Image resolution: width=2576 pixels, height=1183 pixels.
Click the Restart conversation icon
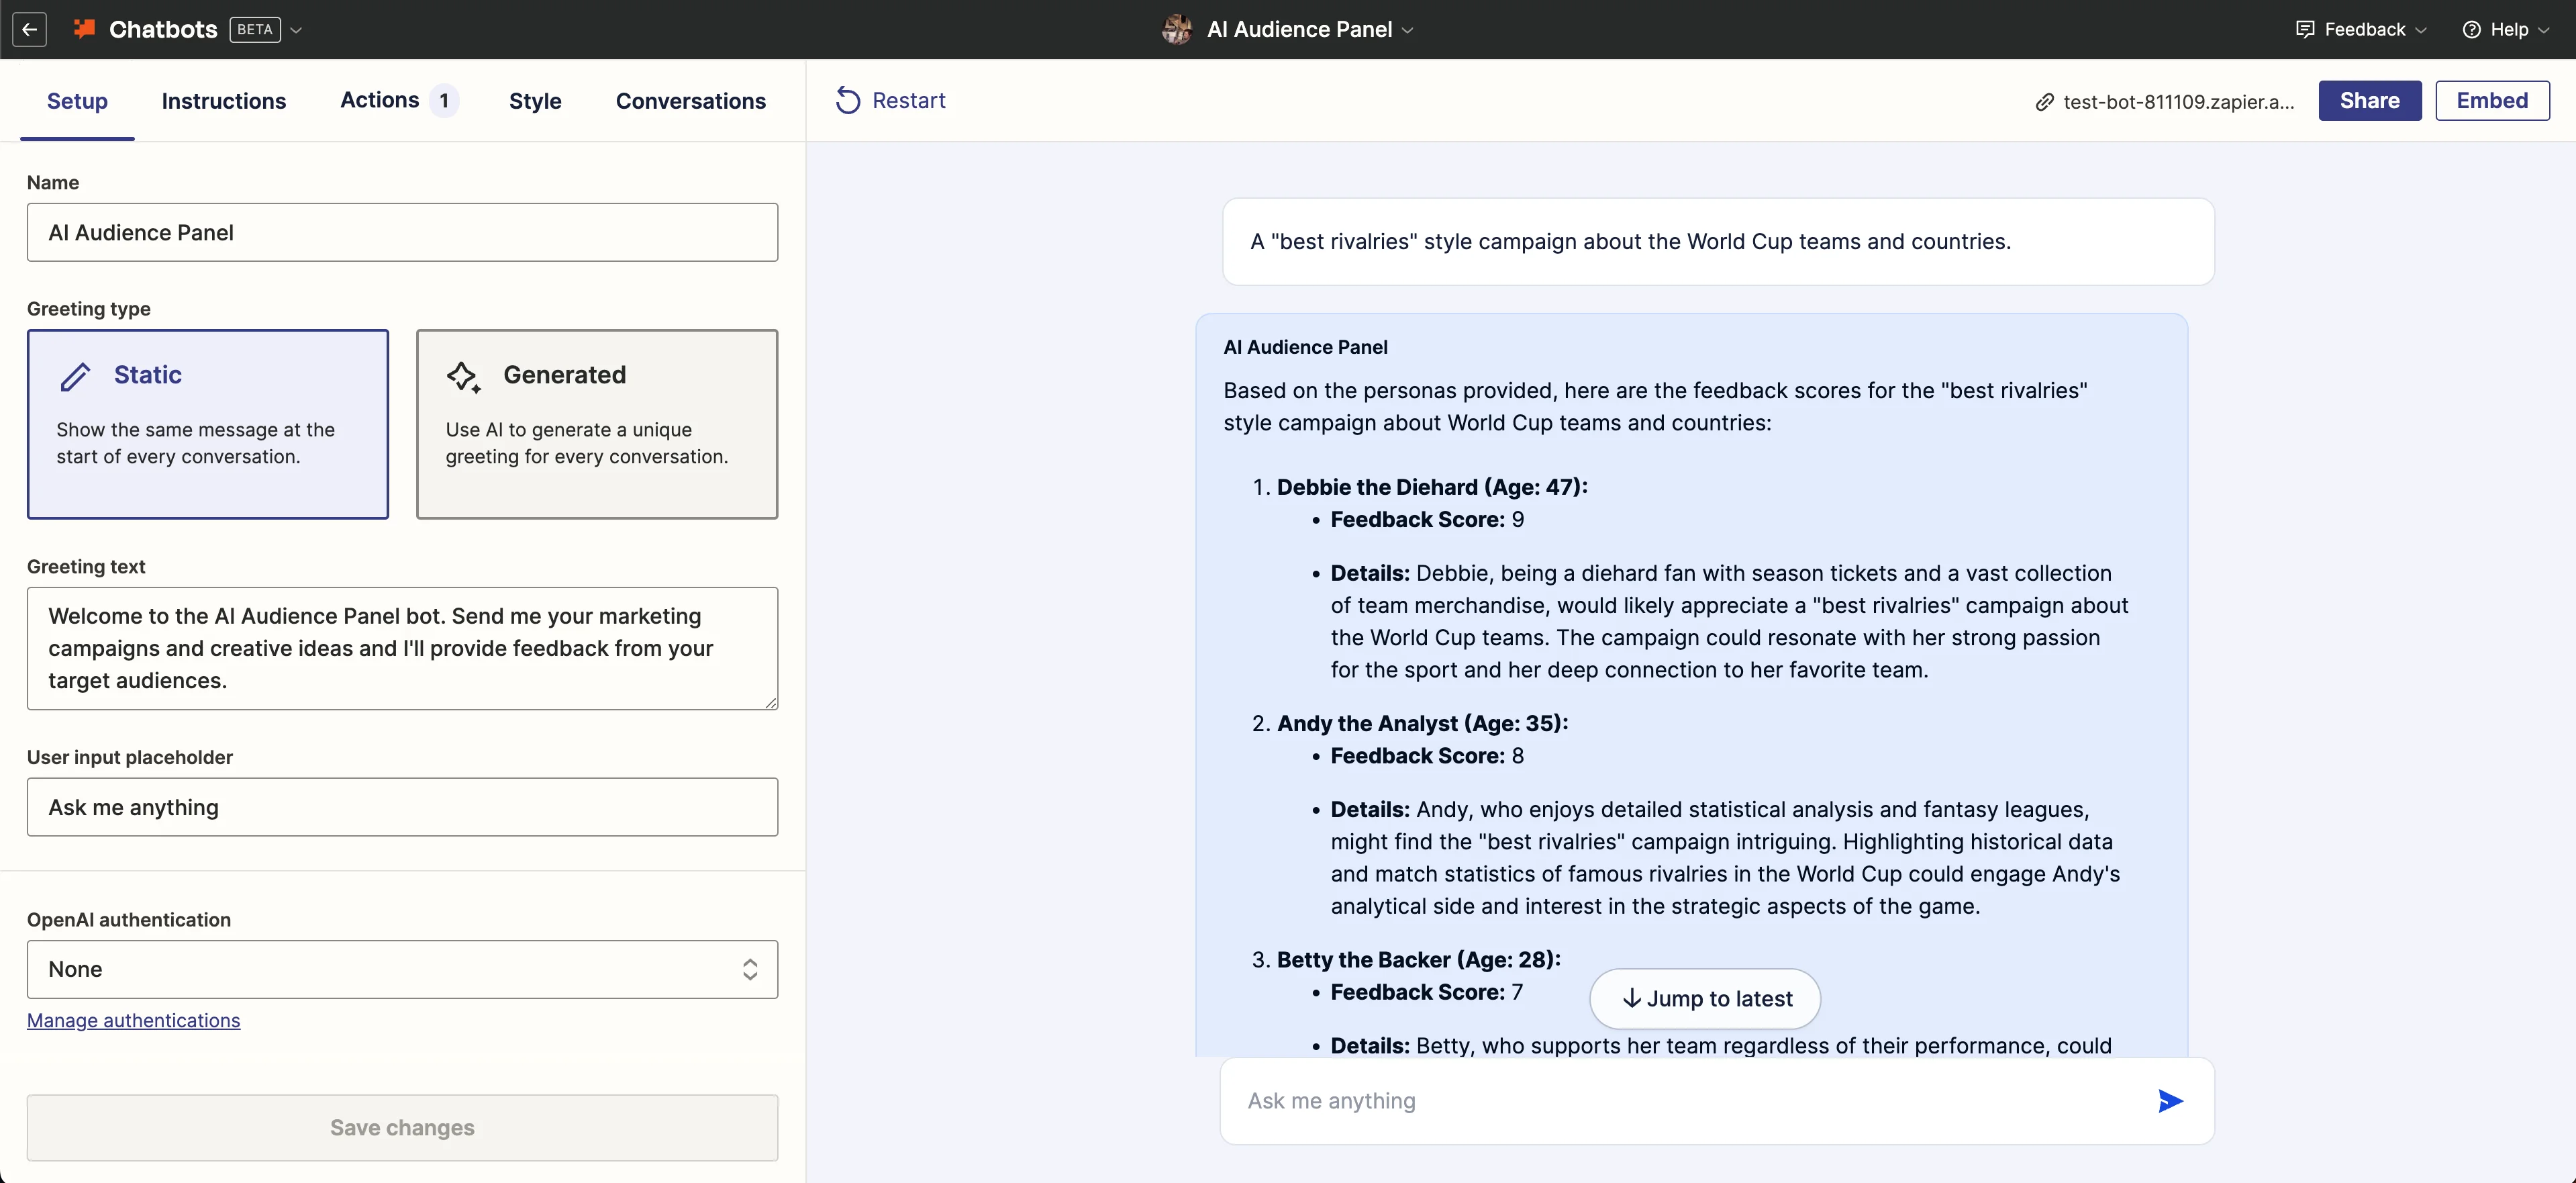tap(847, 101)
